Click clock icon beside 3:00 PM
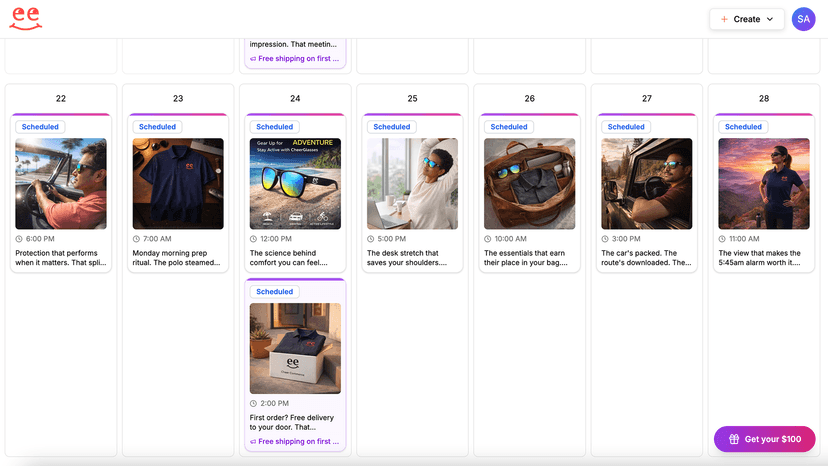 (x=605, y=239)
